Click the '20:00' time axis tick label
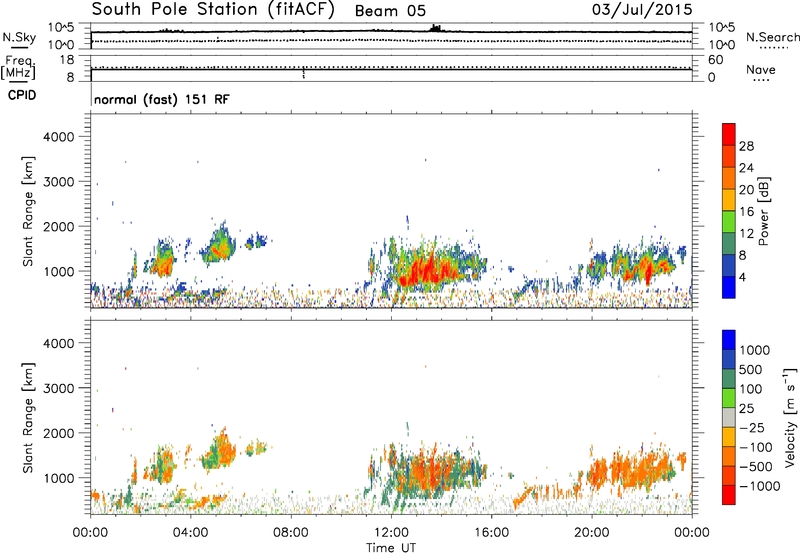Screen dimensions: 800x554 point(592,533)
